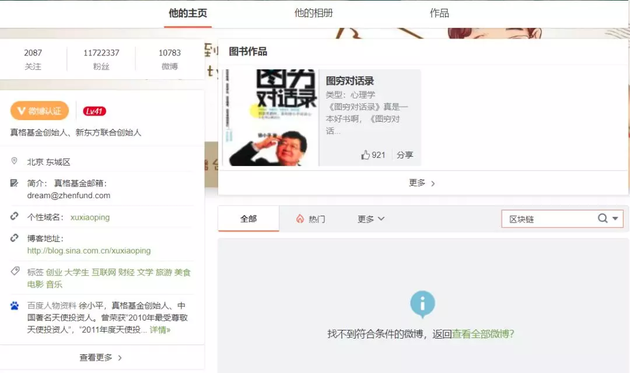Expand the 更多 filter dropdown
Viewport: 630px width, 373px height.
pyautogui.click(x=371, y=219)
